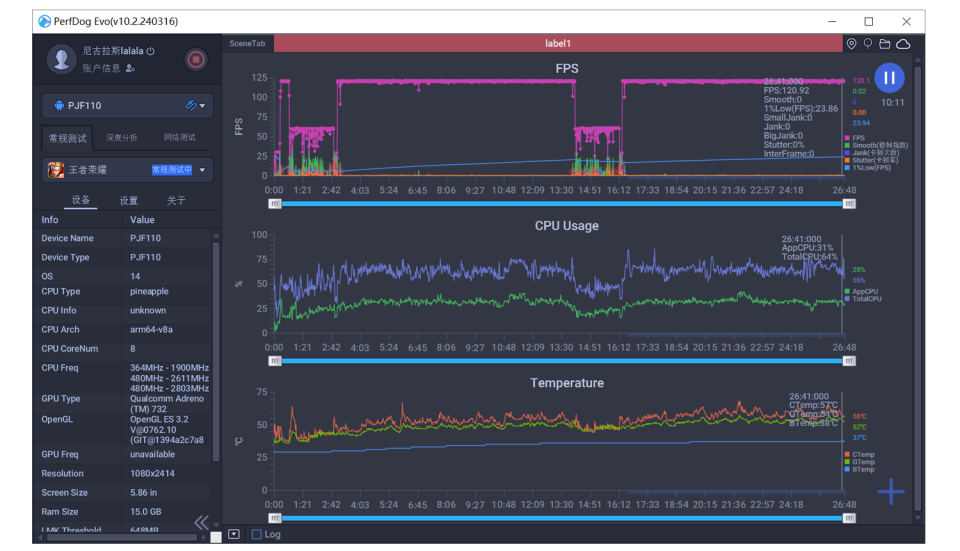Switch to the 设置 tab
Screen dimensions: 960x551
[x=129, y=200]
